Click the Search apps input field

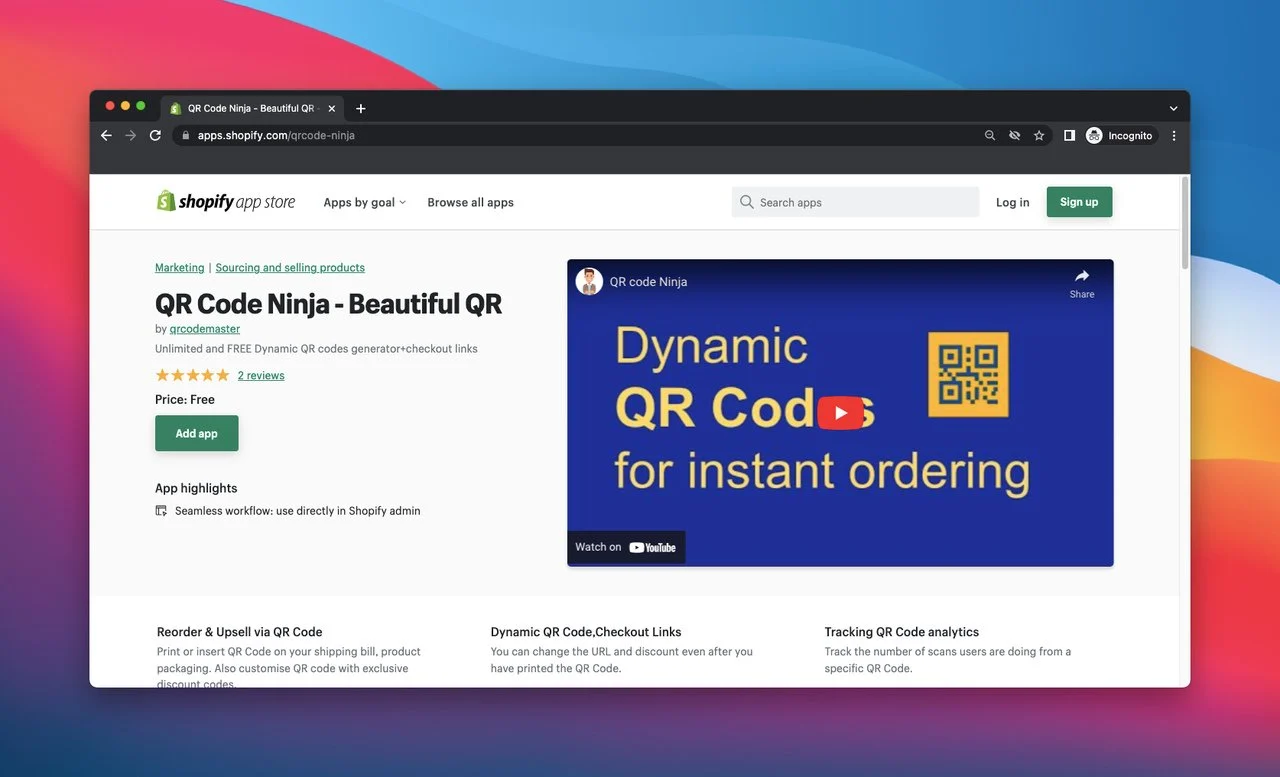pyautogui.click(x=855, y=202)
